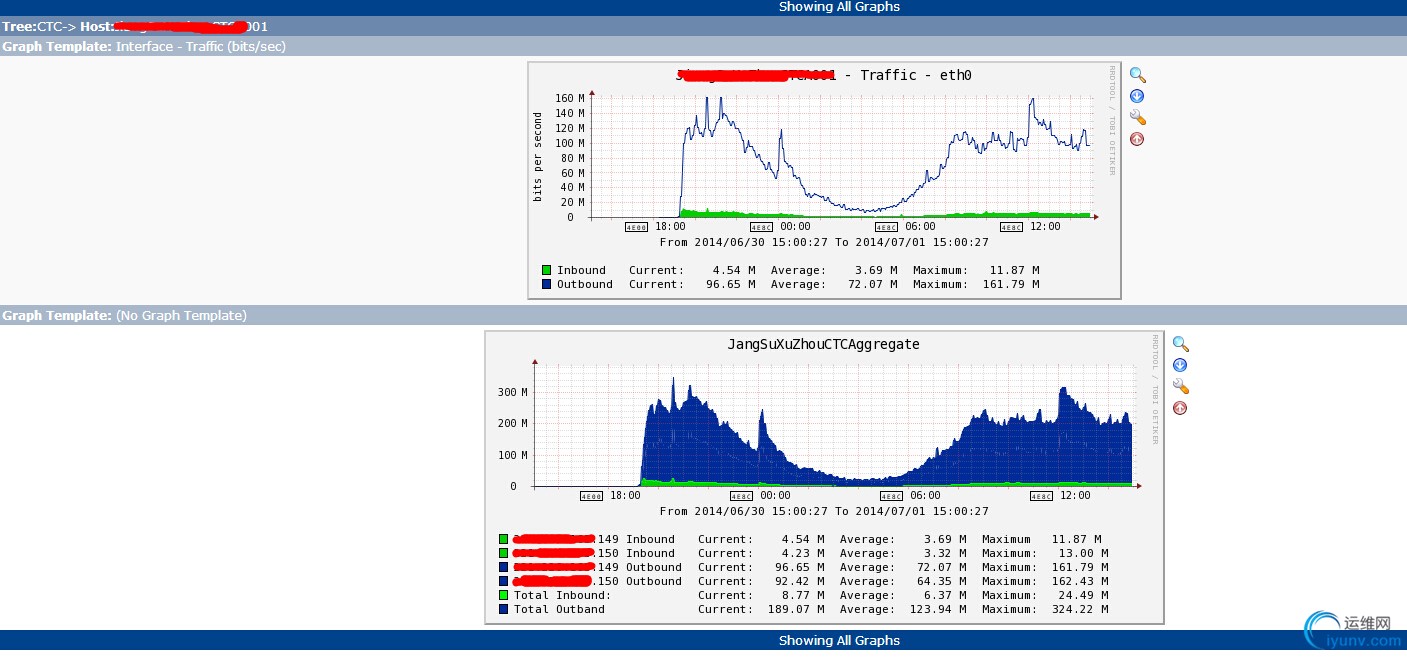Viewport: 1407px width, 657px height.
Task: Click the eth0 Outbound maximum 161.79 M
Action: [1011, 284]
